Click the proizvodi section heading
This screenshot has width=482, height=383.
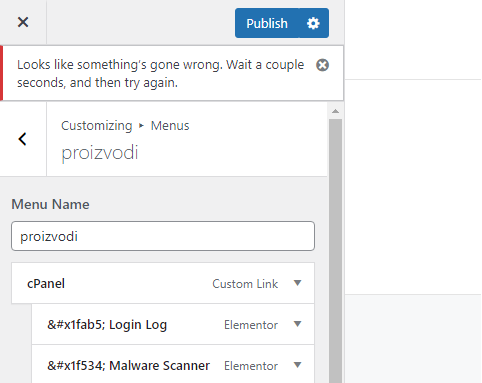coord(100,153)
